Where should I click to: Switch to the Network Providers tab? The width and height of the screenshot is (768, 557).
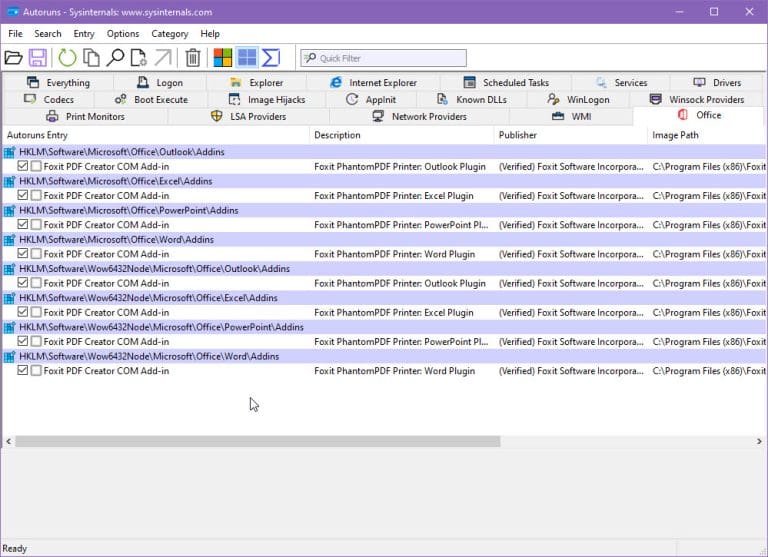419,117
